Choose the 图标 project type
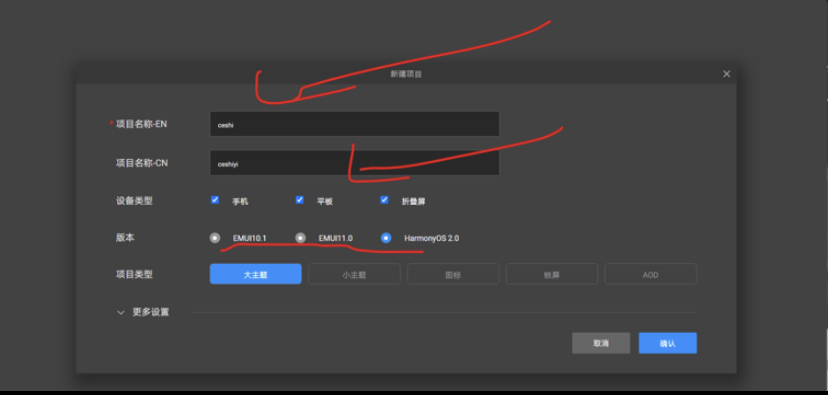828x395 pixels. pyautogui.click(x=453, y=274)
